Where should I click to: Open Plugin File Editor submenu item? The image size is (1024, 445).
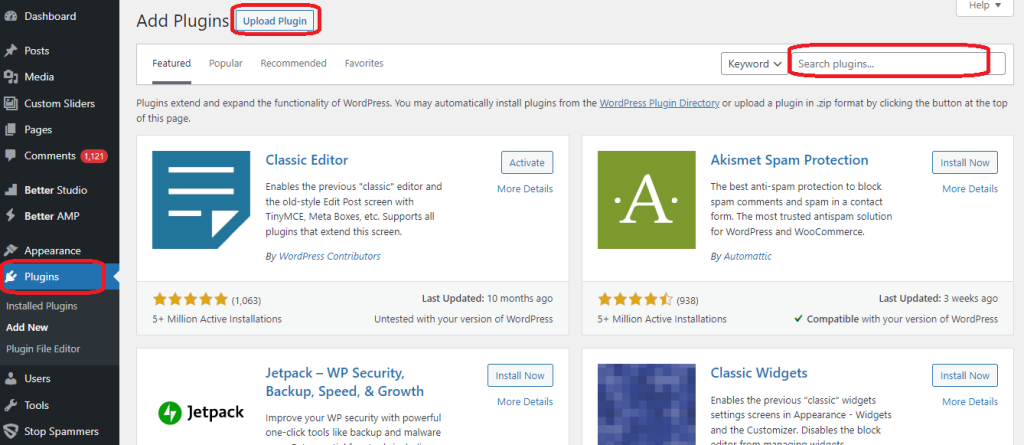tap(43, 349)
